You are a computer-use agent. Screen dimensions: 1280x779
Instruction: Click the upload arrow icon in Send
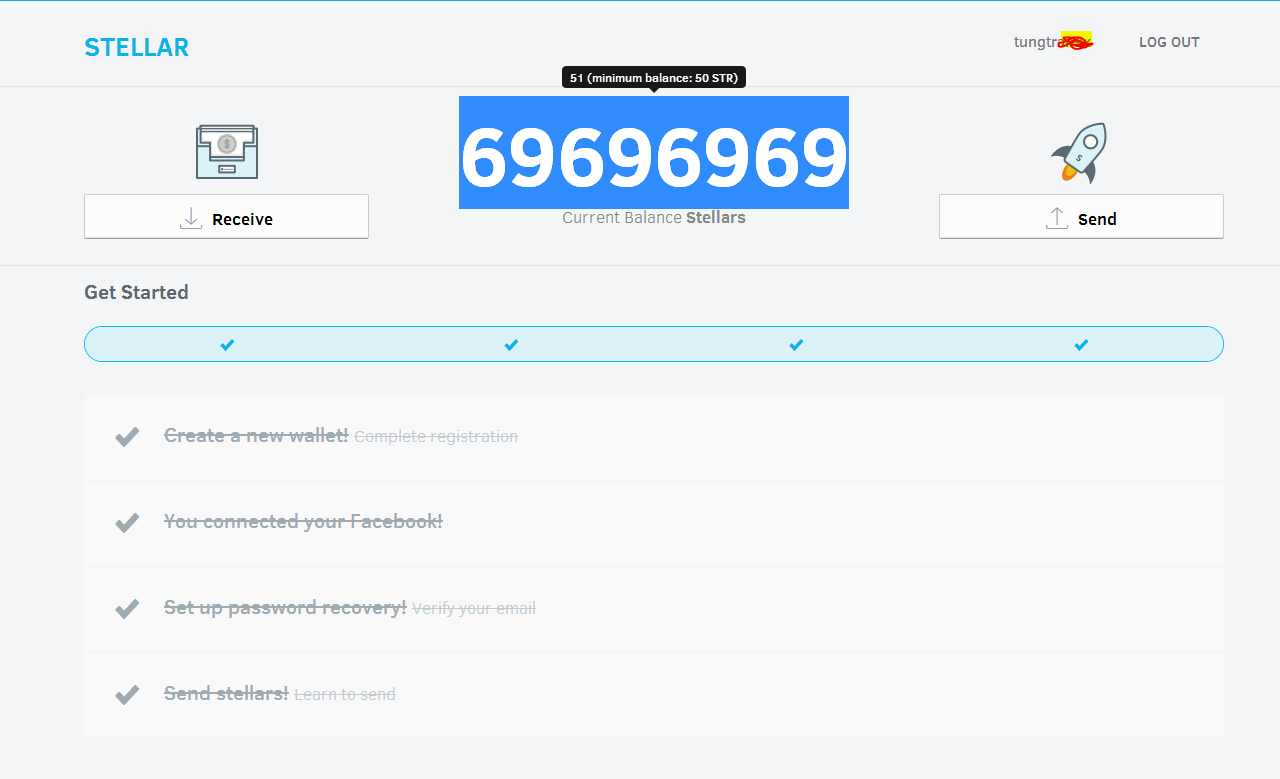[x=1057, y=218]
